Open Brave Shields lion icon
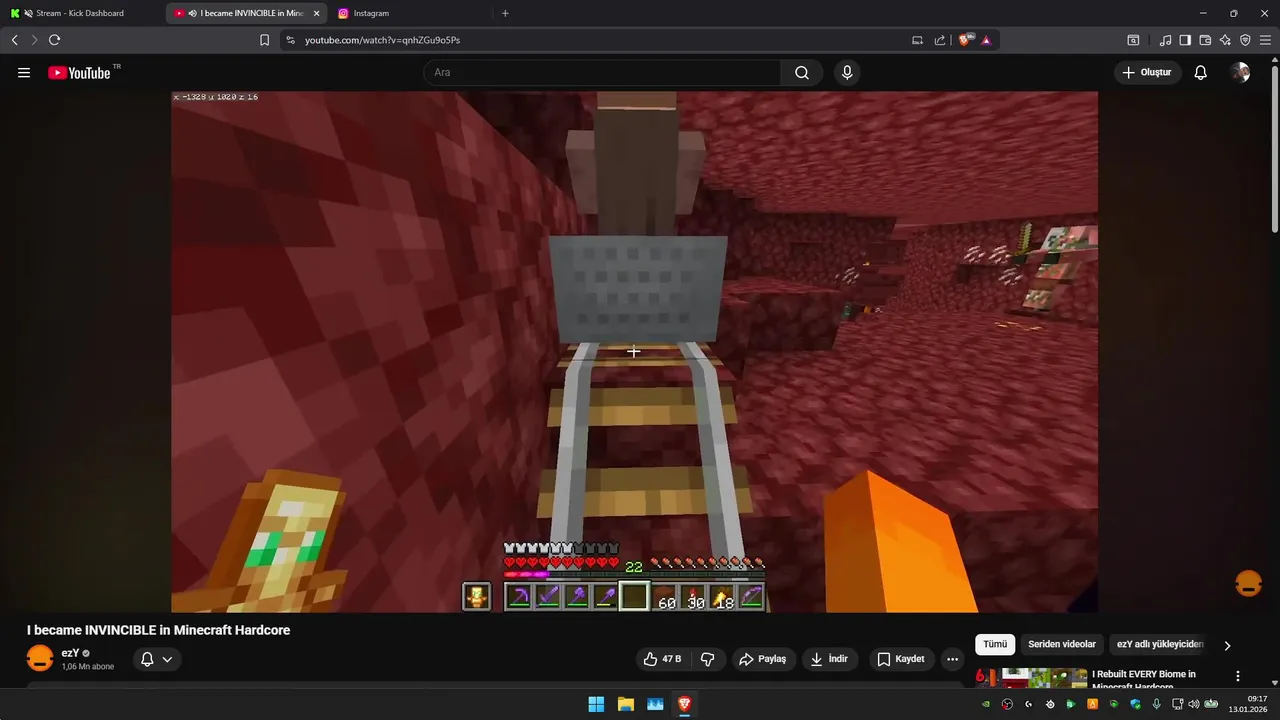This screenshot has height=720, width=1280. [964, 40]
